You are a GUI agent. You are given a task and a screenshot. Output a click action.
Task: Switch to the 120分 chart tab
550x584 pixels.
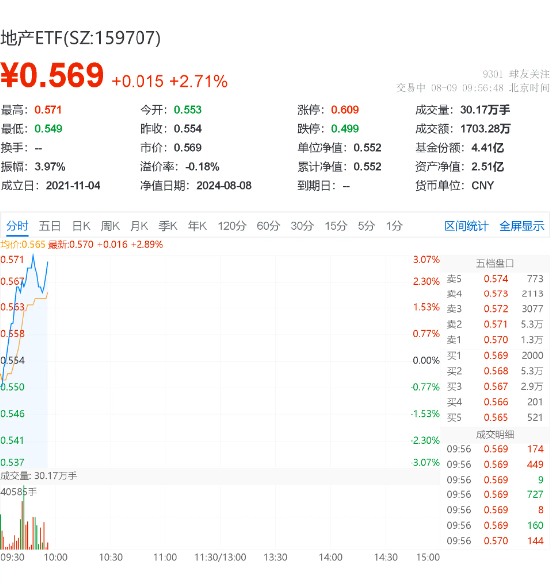tap(232, 226)
